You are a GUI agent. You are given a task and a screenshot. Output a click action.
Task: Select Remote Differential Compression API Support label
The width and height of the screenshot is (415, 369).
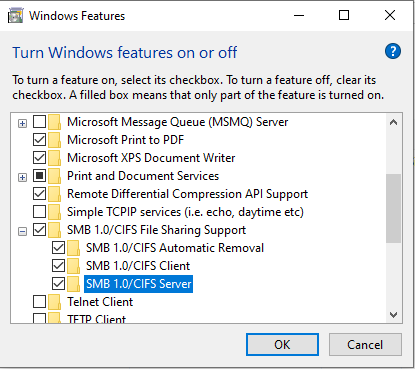(187, 194)
